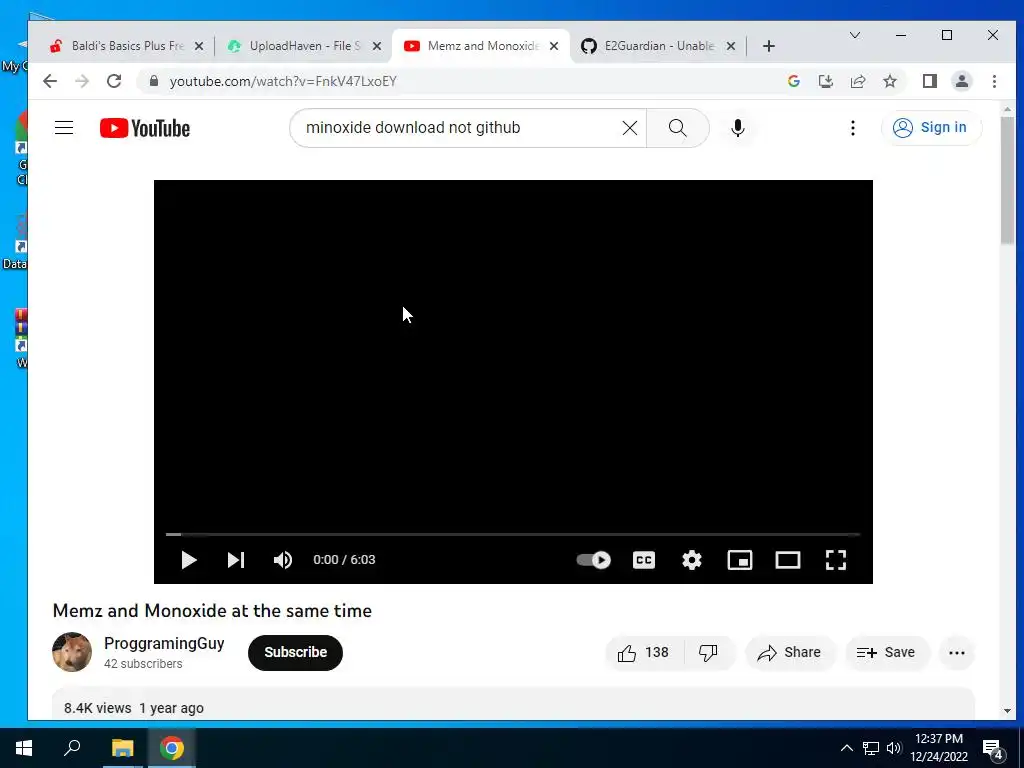Open the Windows Start menu
Viewport: 1024px width, 768px height.
pos(24,748)
